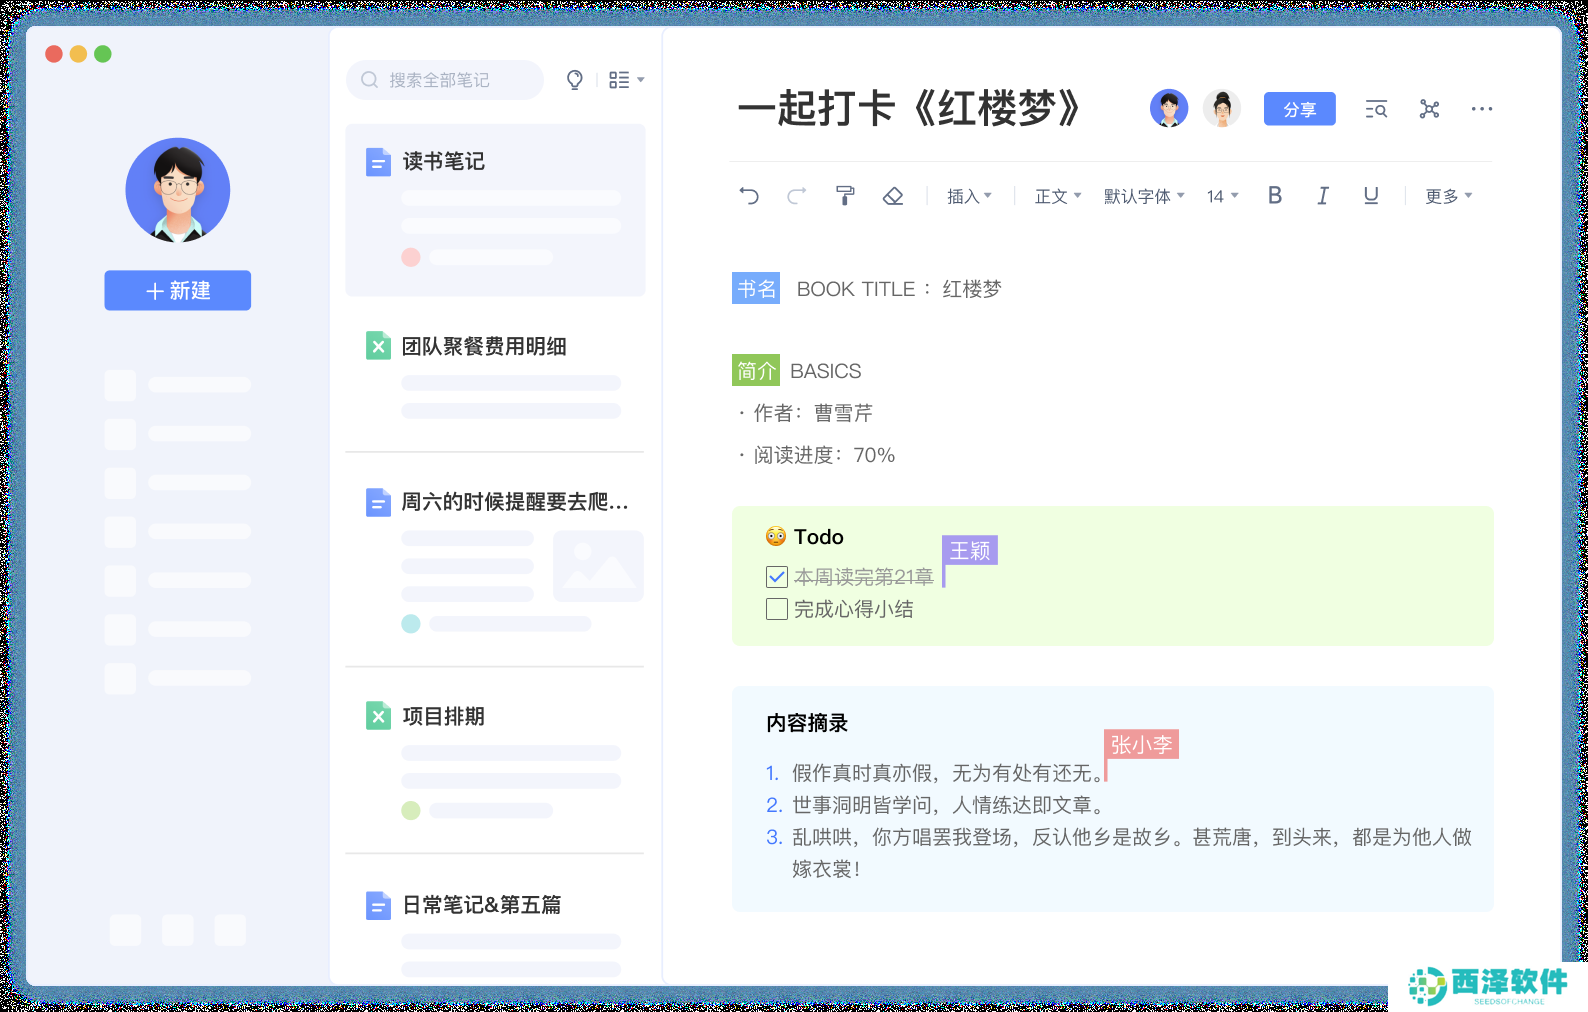This screenshot has height=1012, width=1588.
Task: Click the blue 书名 label tag
Action: [756, 289]
